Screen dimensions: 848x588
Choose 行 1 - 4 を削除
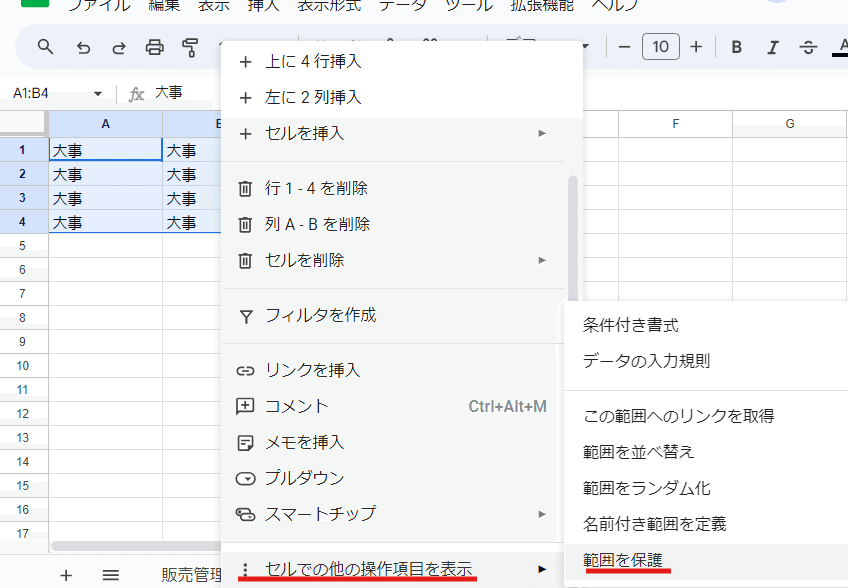395,188
